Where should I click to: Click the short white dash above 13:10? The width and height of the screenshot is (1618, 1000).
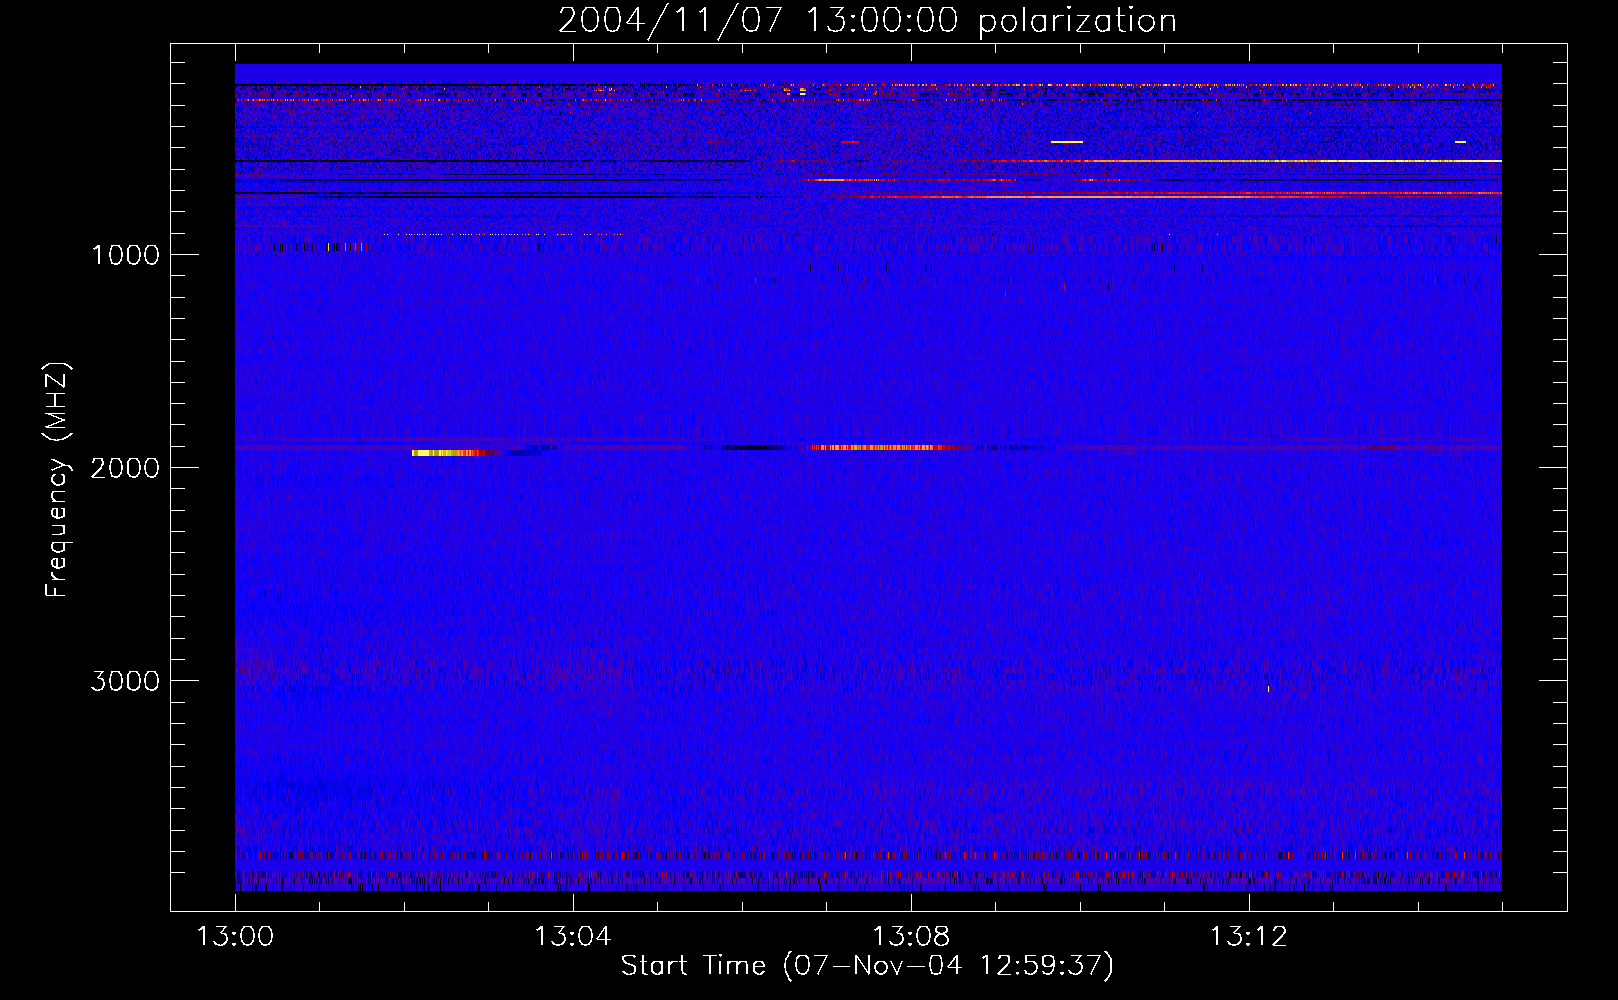coord(1067,142)
